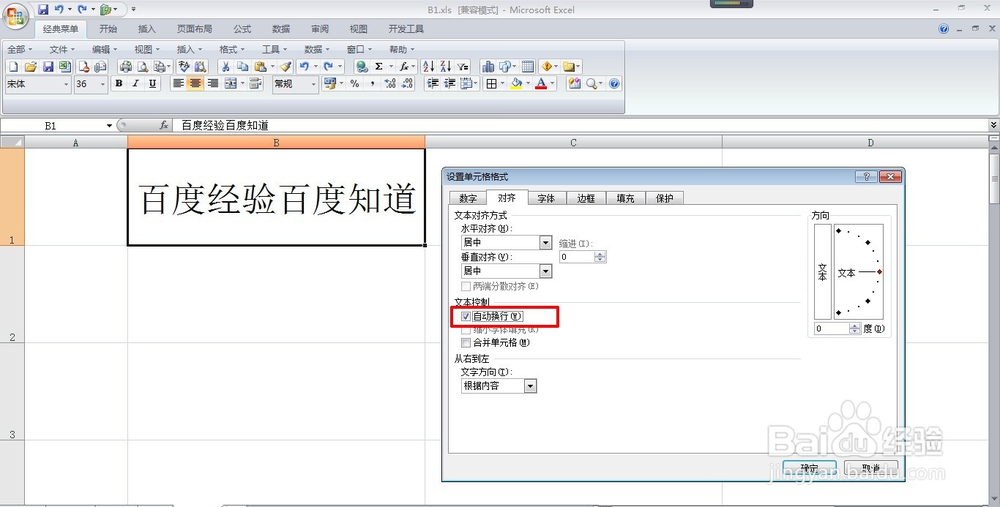Click the Cut scissors icon
The image size is (1000, 507).
coord(225,66)
